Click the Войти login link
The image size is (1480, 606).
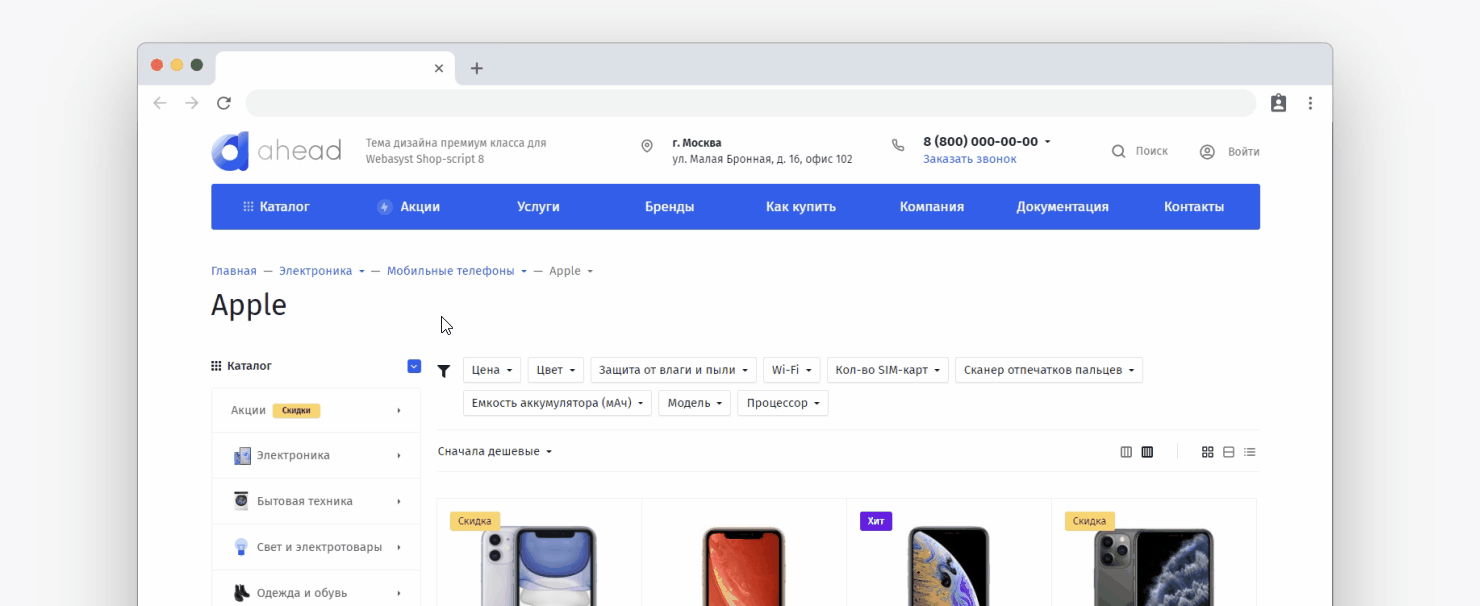click(1244, 152)
